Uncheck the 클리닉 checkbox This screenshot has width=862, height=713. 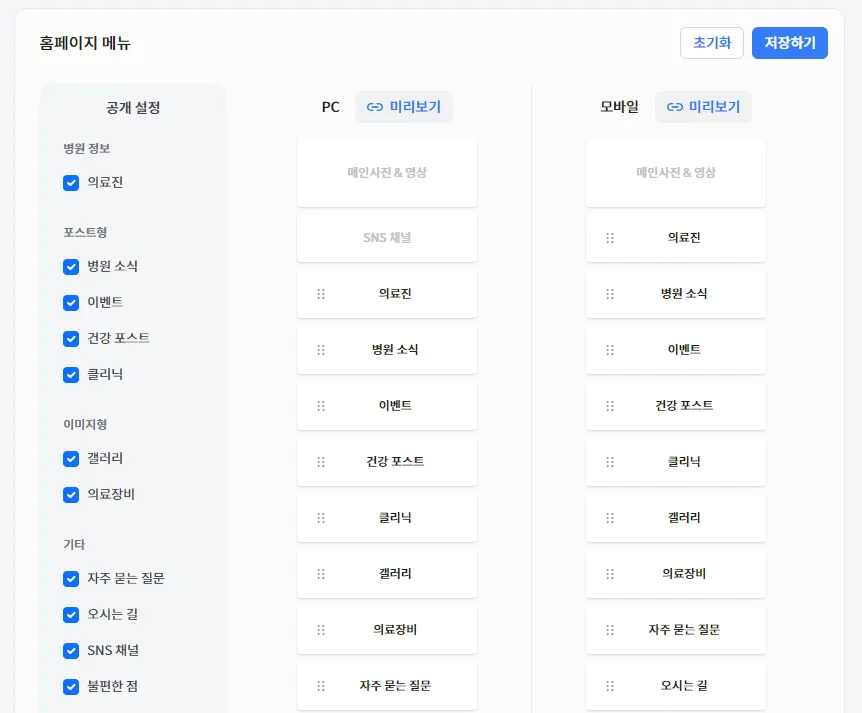tap(71, 375)
